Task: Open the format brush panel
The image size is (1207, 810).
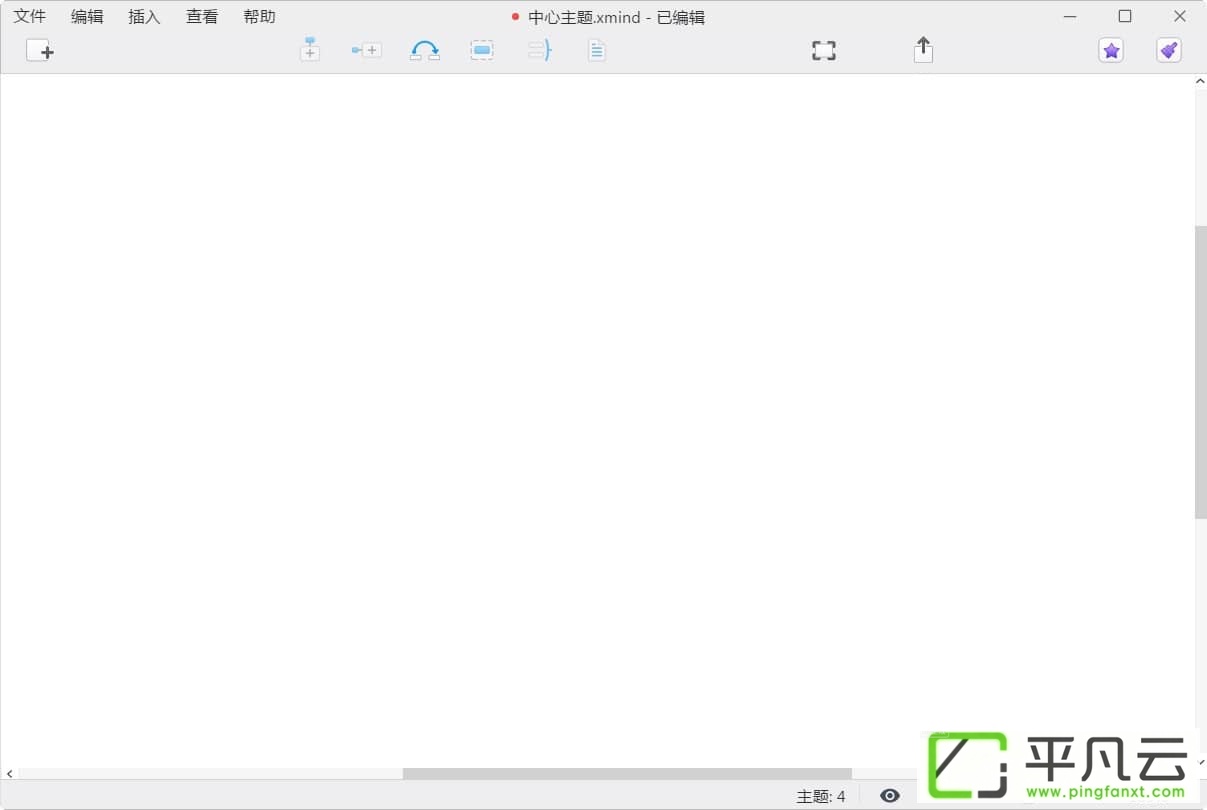Action: (x=1169, y=50)
